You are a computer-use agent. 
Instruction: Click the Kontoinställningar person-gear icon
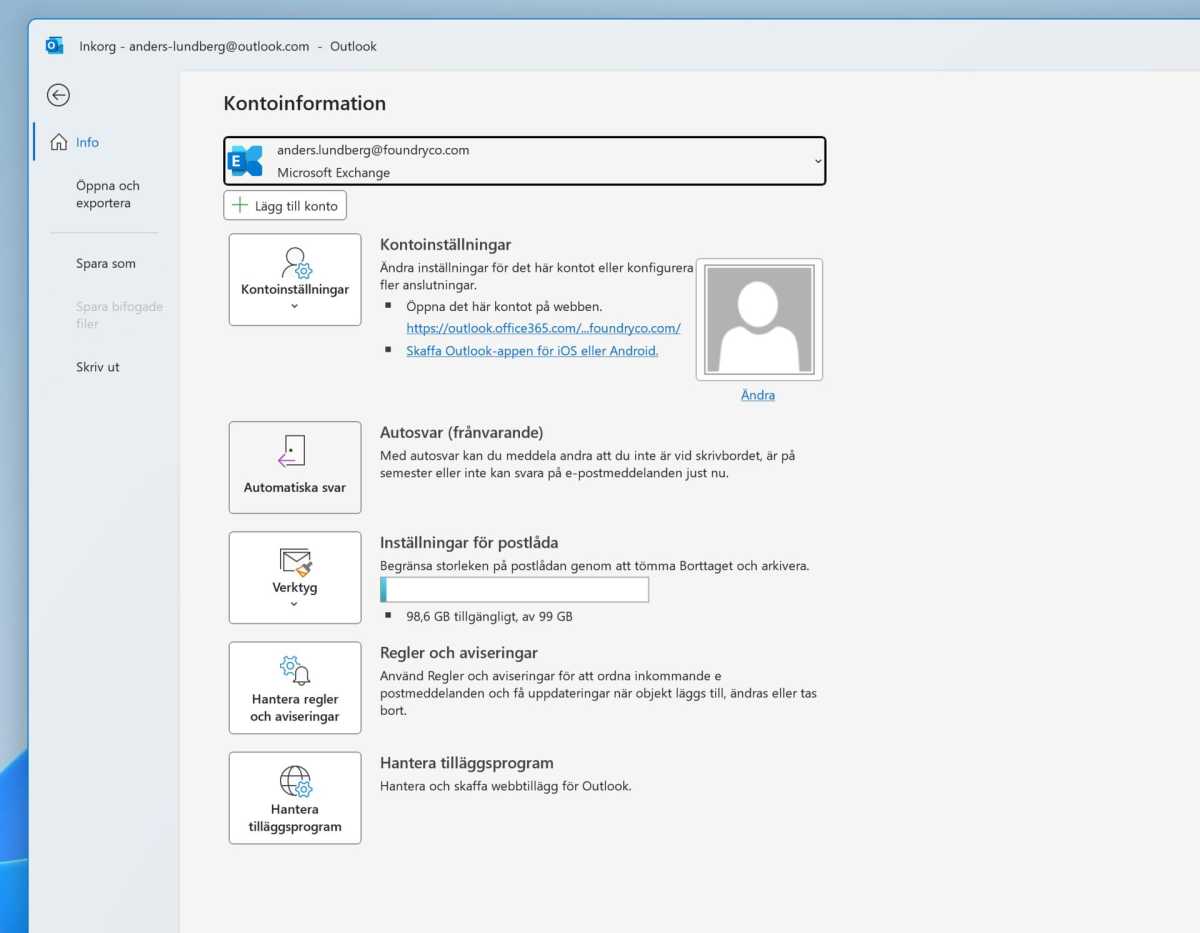point(295,263)
